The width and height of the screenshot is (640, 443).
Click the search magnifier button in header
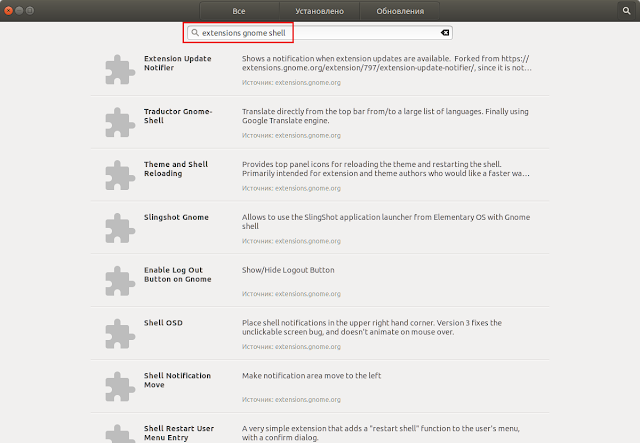click(x=627, y=11)
